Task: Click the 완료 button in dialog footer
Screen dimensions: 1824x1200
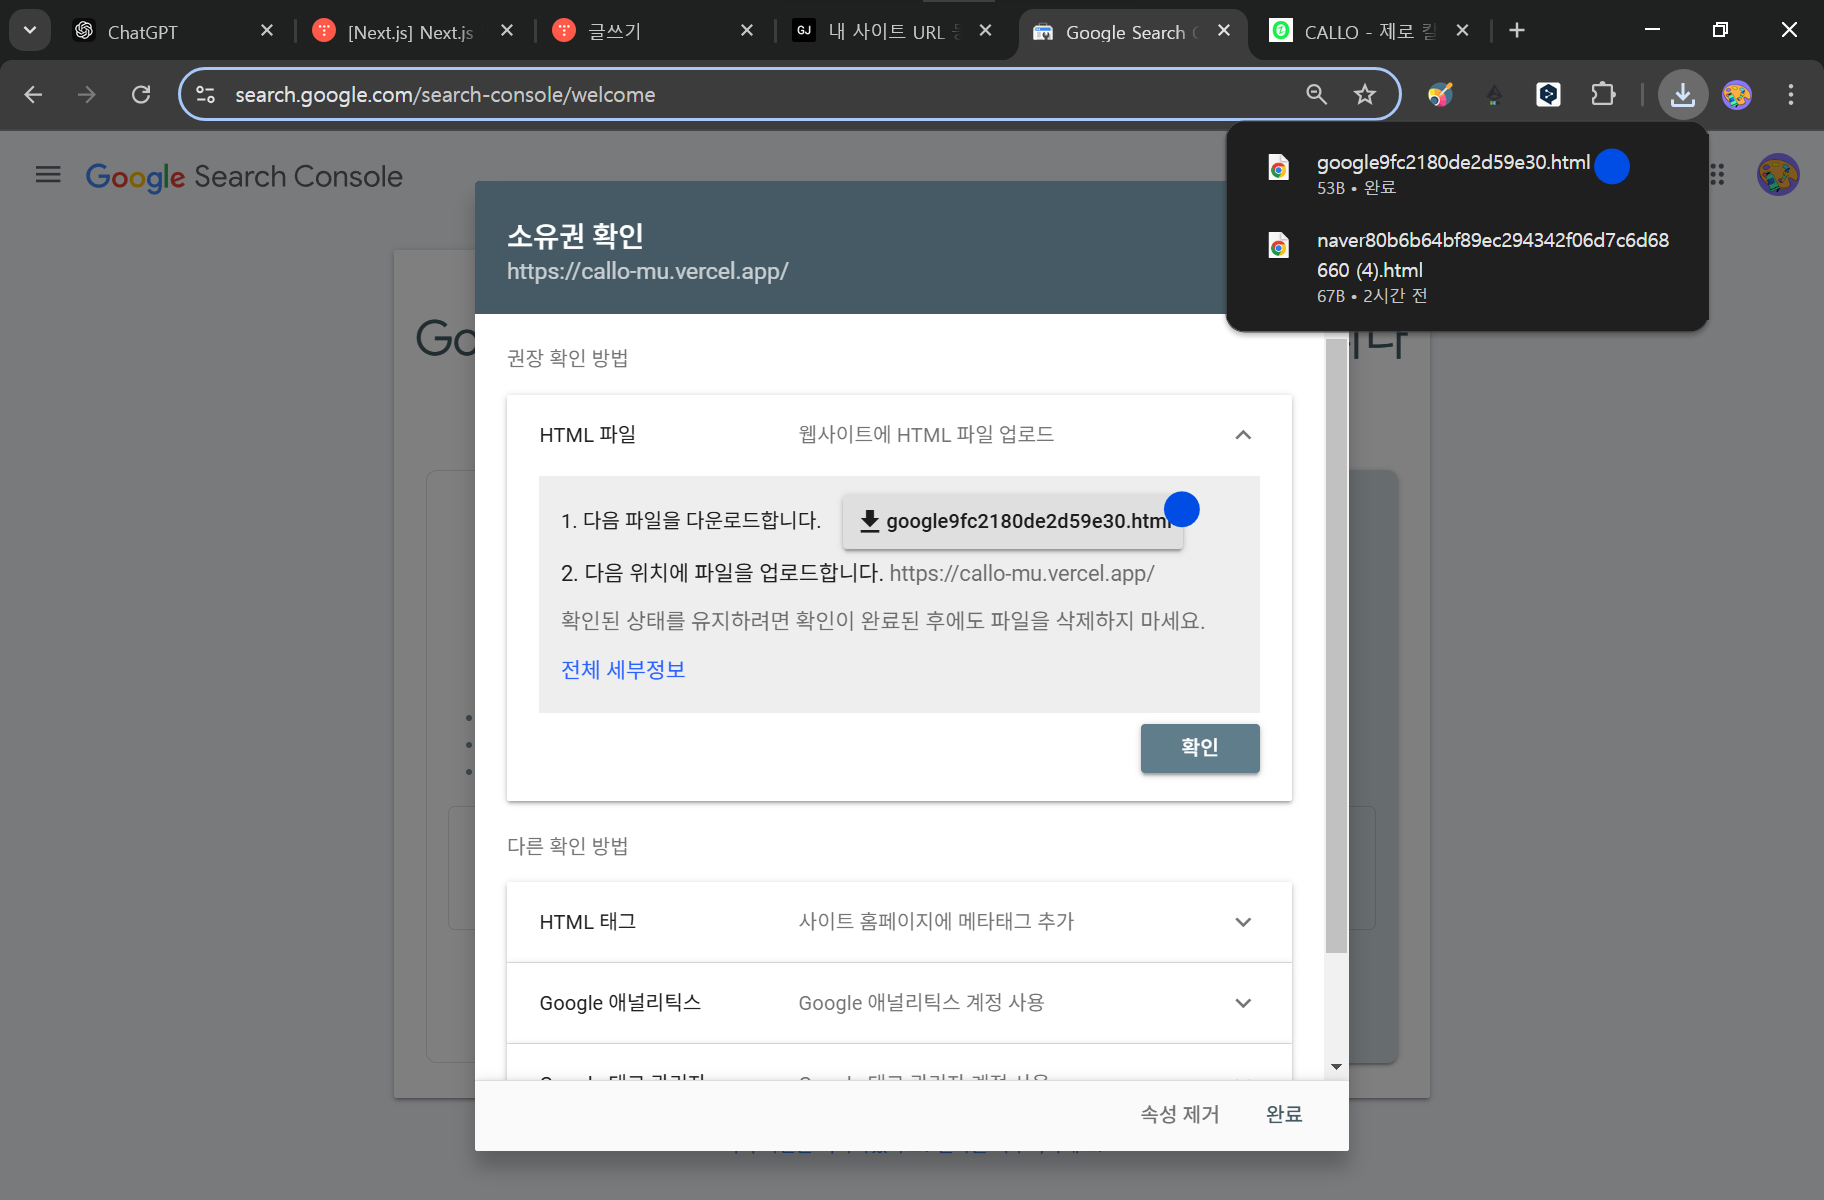Action: coord(1284,1114)
